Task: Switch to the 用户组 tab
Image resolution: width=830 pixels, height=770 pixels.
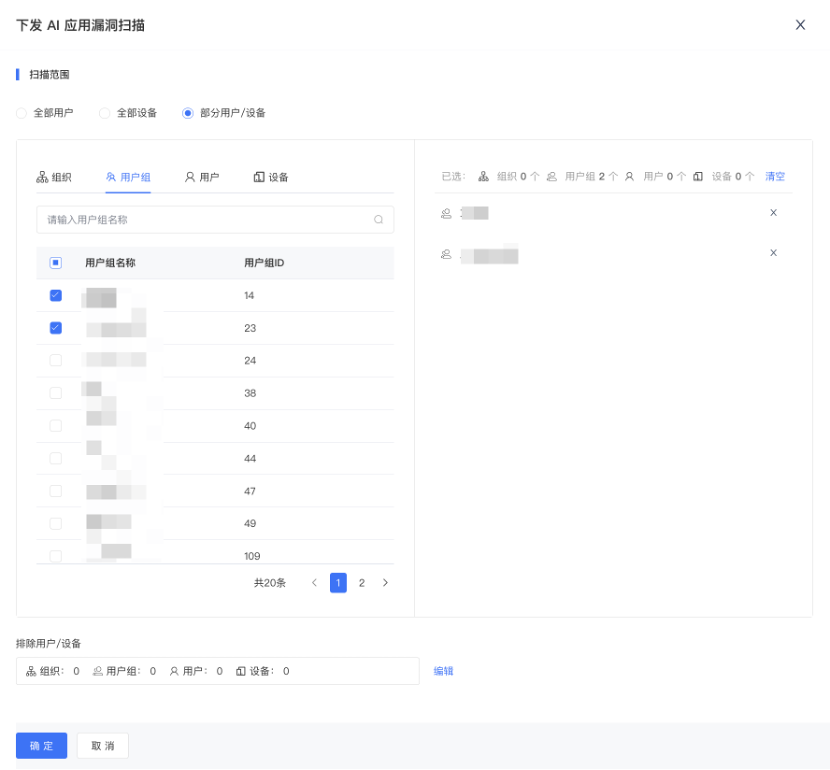Action: 128,177
